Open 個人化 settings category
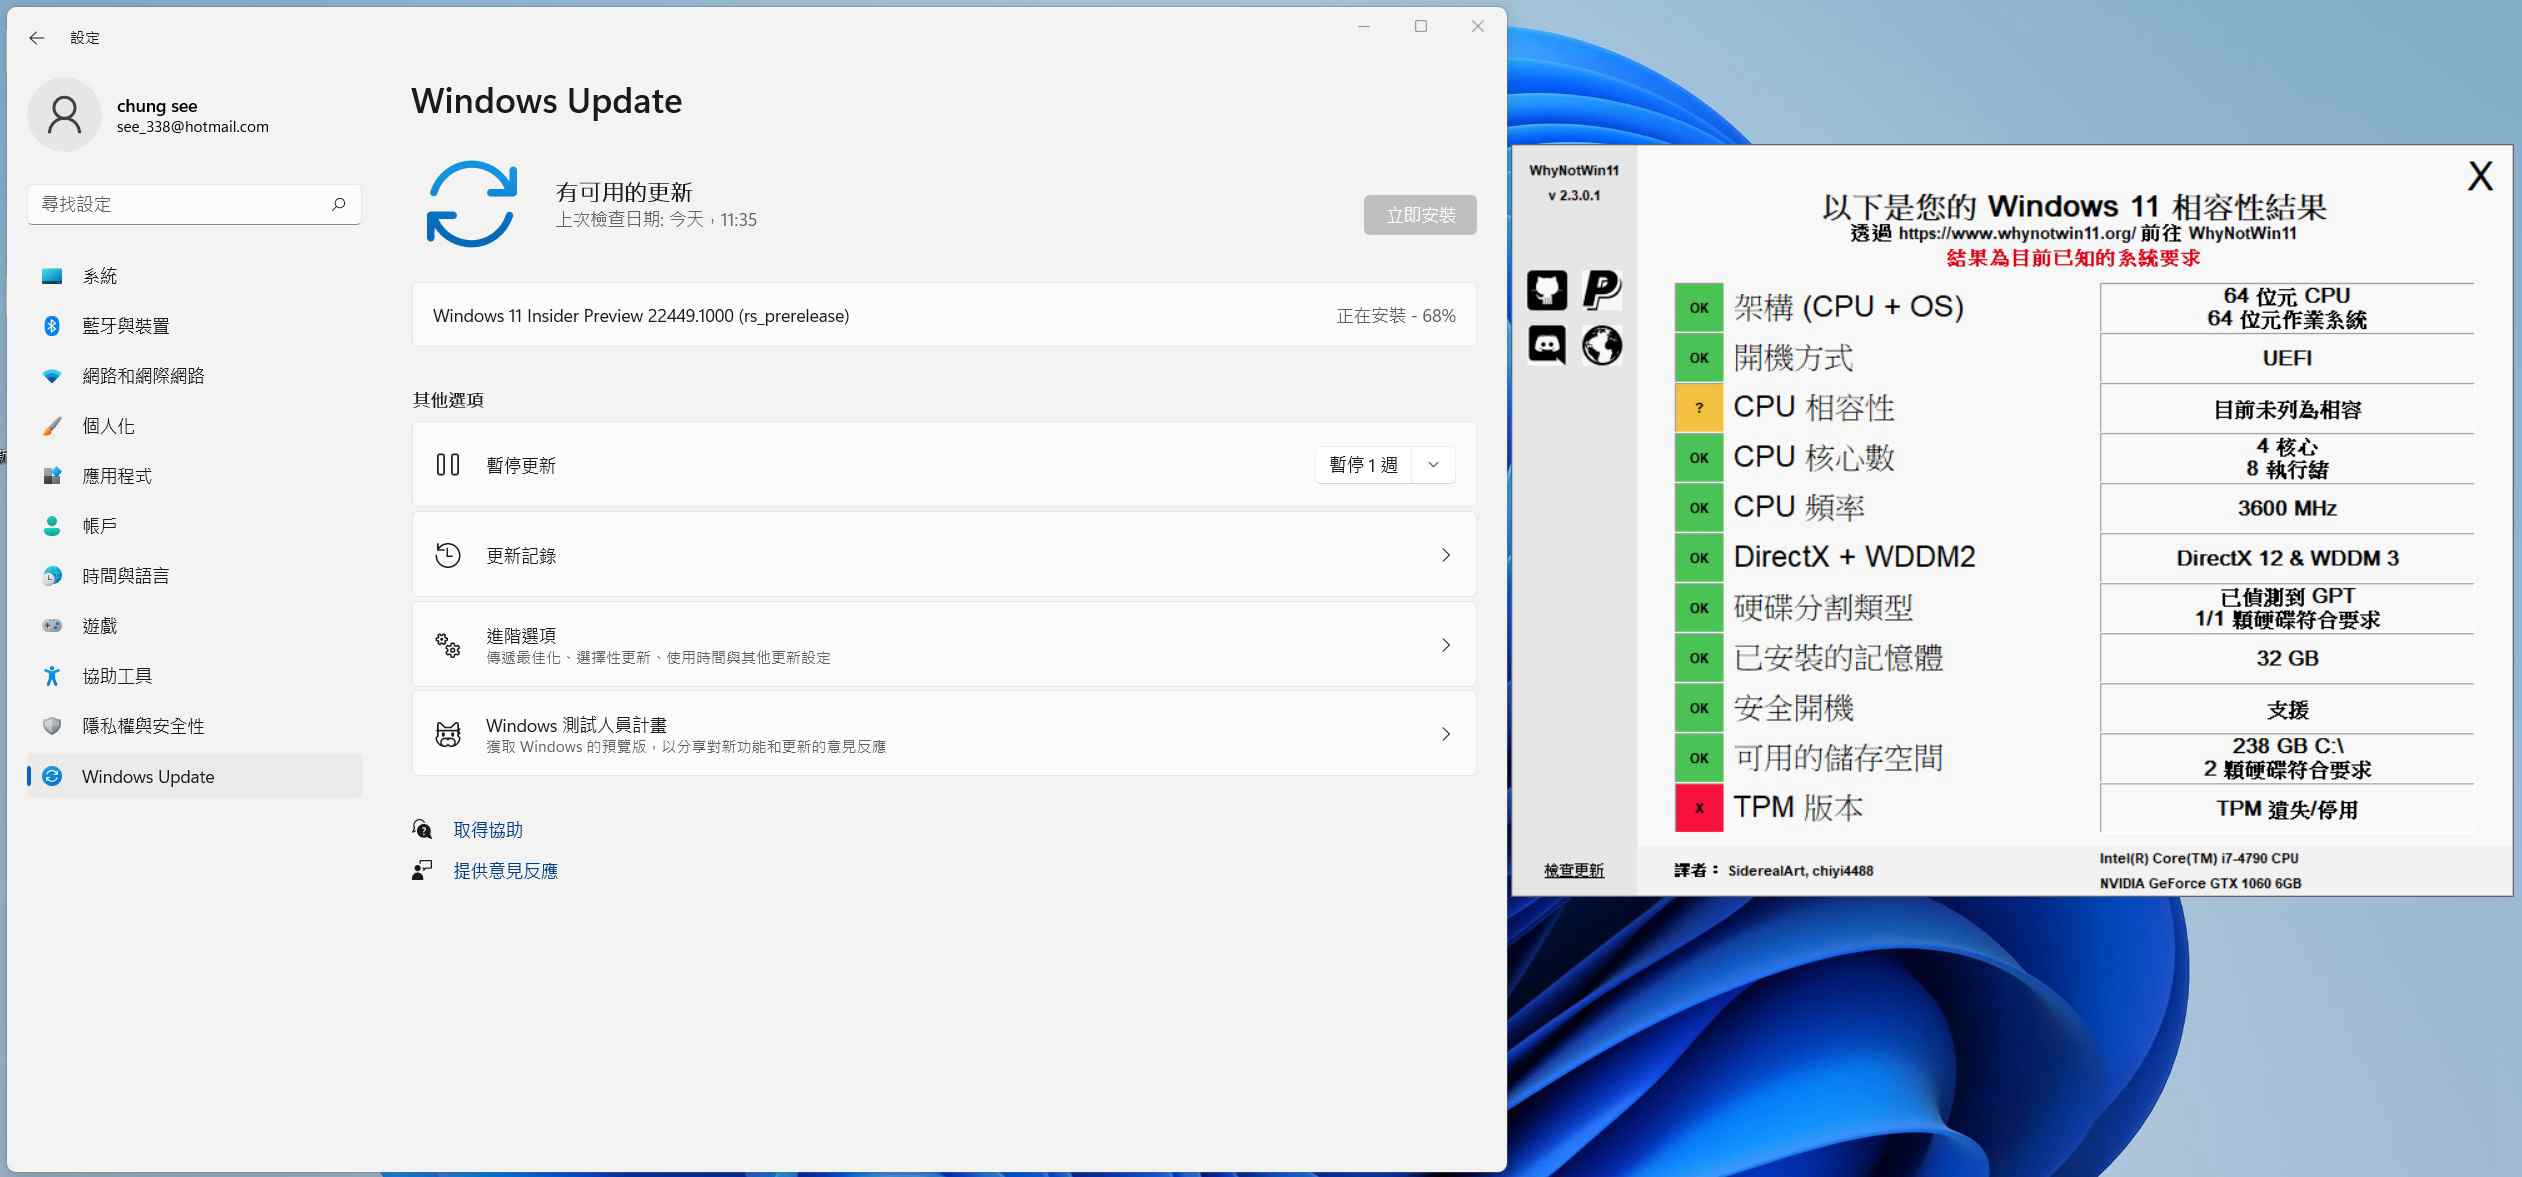 [194, 426]
